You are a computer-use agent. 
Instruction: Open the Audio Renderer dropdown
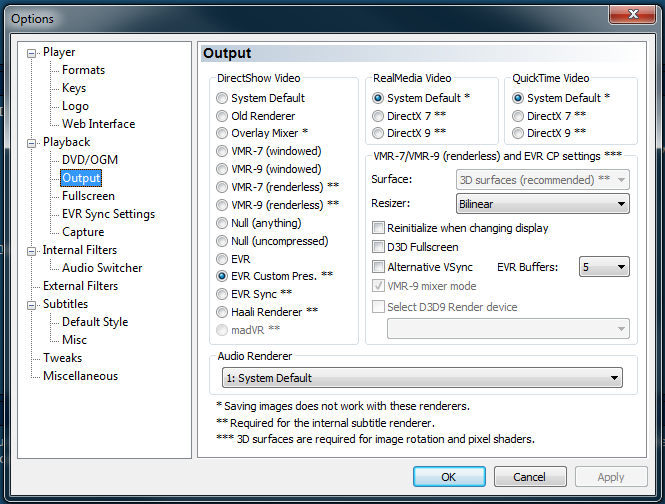pyautogui.click(x=421, y=378)
